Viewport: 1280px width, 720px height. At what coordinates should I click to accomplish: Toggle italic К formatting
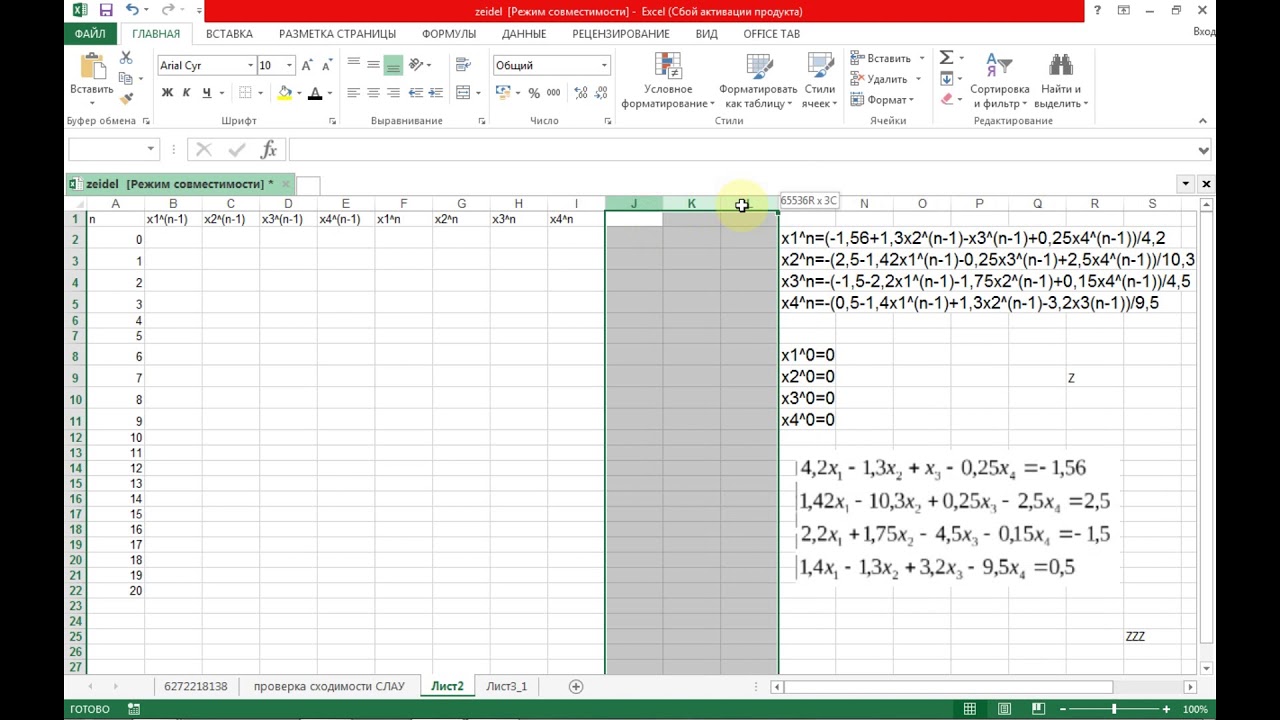[x=186, y=93]
